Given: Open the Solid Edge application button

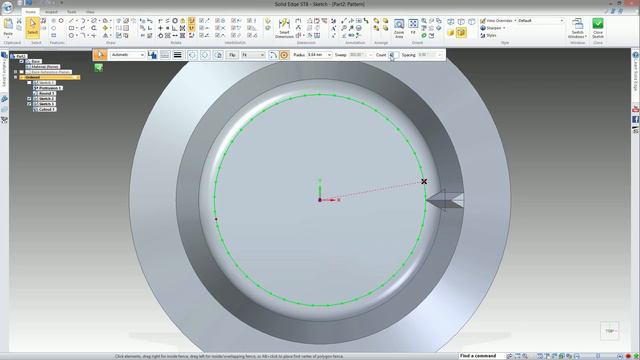Looking at the screenshot, I should point(7,7).
